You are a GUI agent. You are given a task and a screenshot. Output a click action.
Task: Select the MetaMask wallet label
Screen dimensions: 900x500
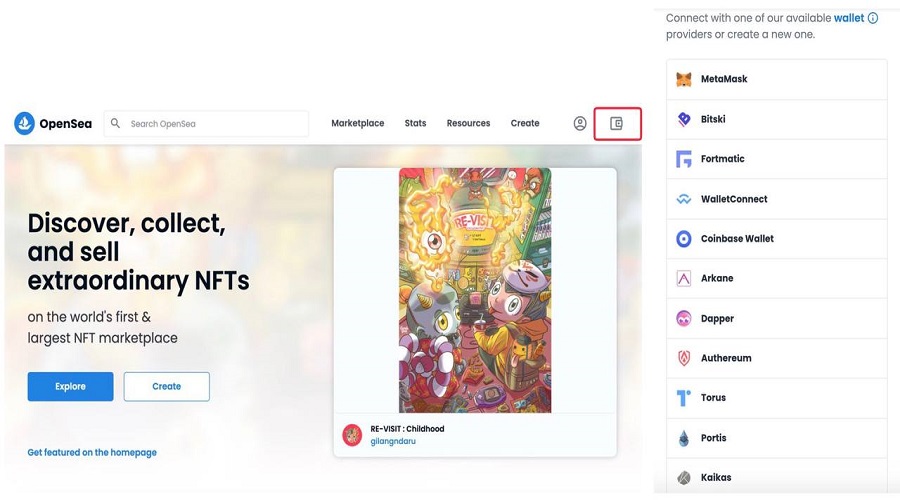(724, 79)
